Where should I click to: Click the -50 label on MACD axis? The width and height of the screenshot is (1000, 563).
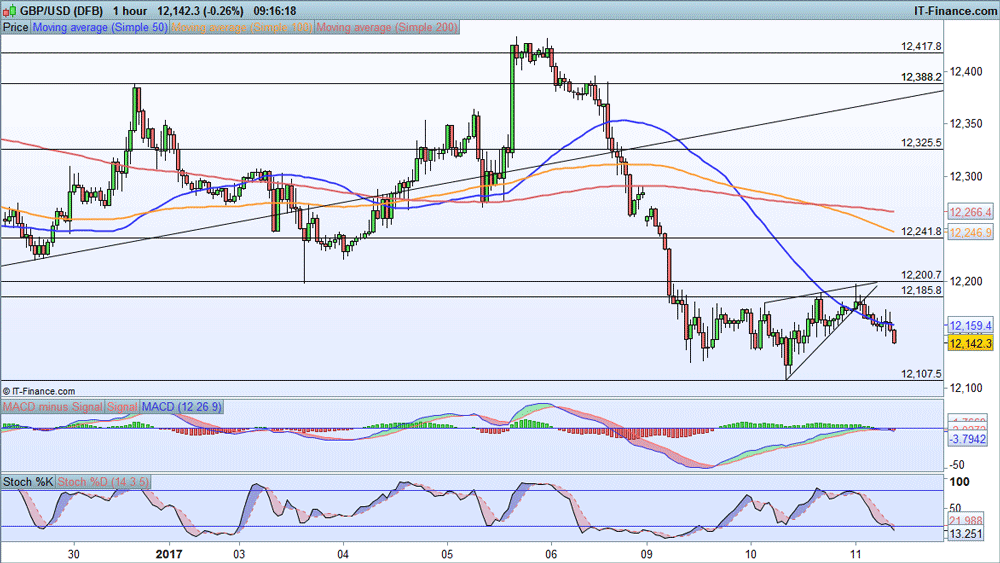[x=957, y=465]
